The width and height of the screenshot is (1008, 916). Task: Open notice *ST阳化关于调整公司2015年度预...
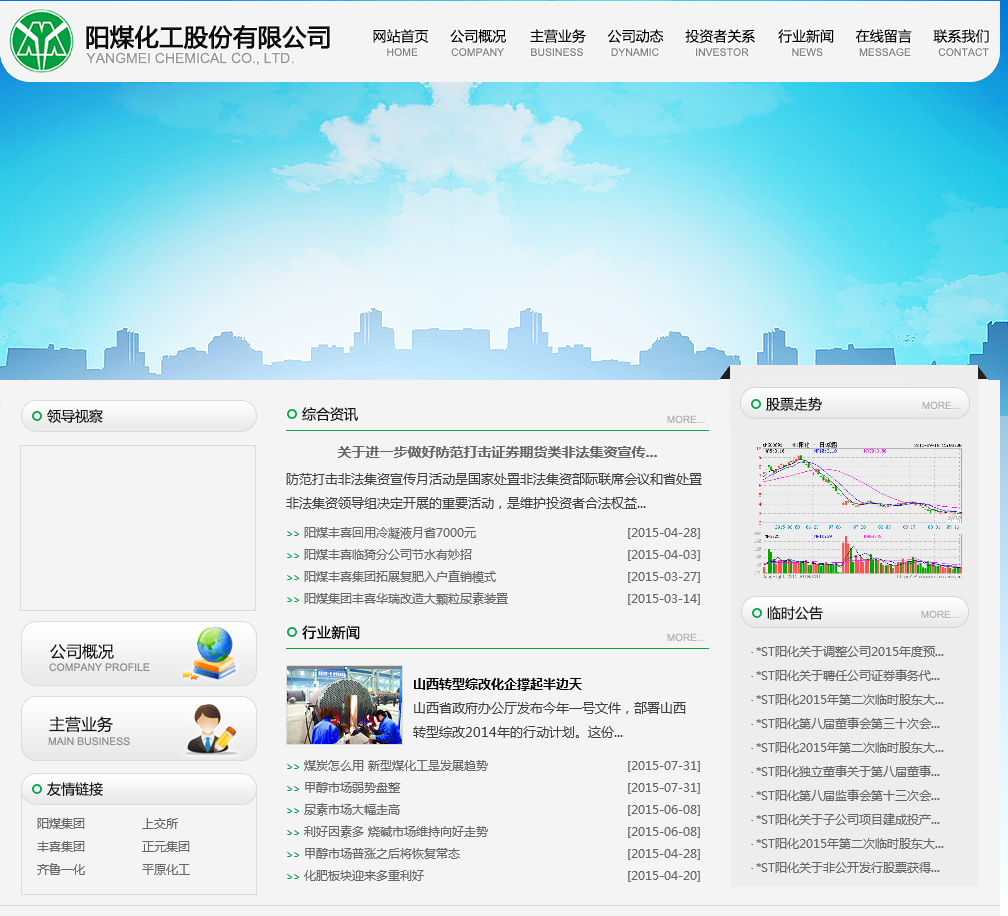tap(849, 652)
